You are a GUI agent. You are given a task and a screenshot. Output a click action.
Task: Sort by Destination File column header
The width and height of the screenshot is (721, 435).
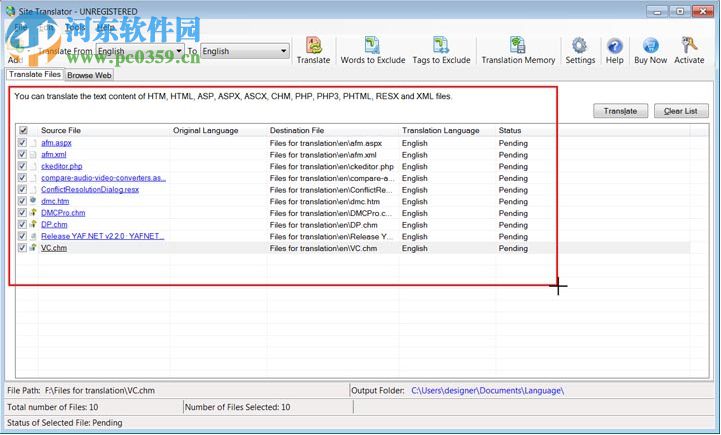click(x=297, y=130)
